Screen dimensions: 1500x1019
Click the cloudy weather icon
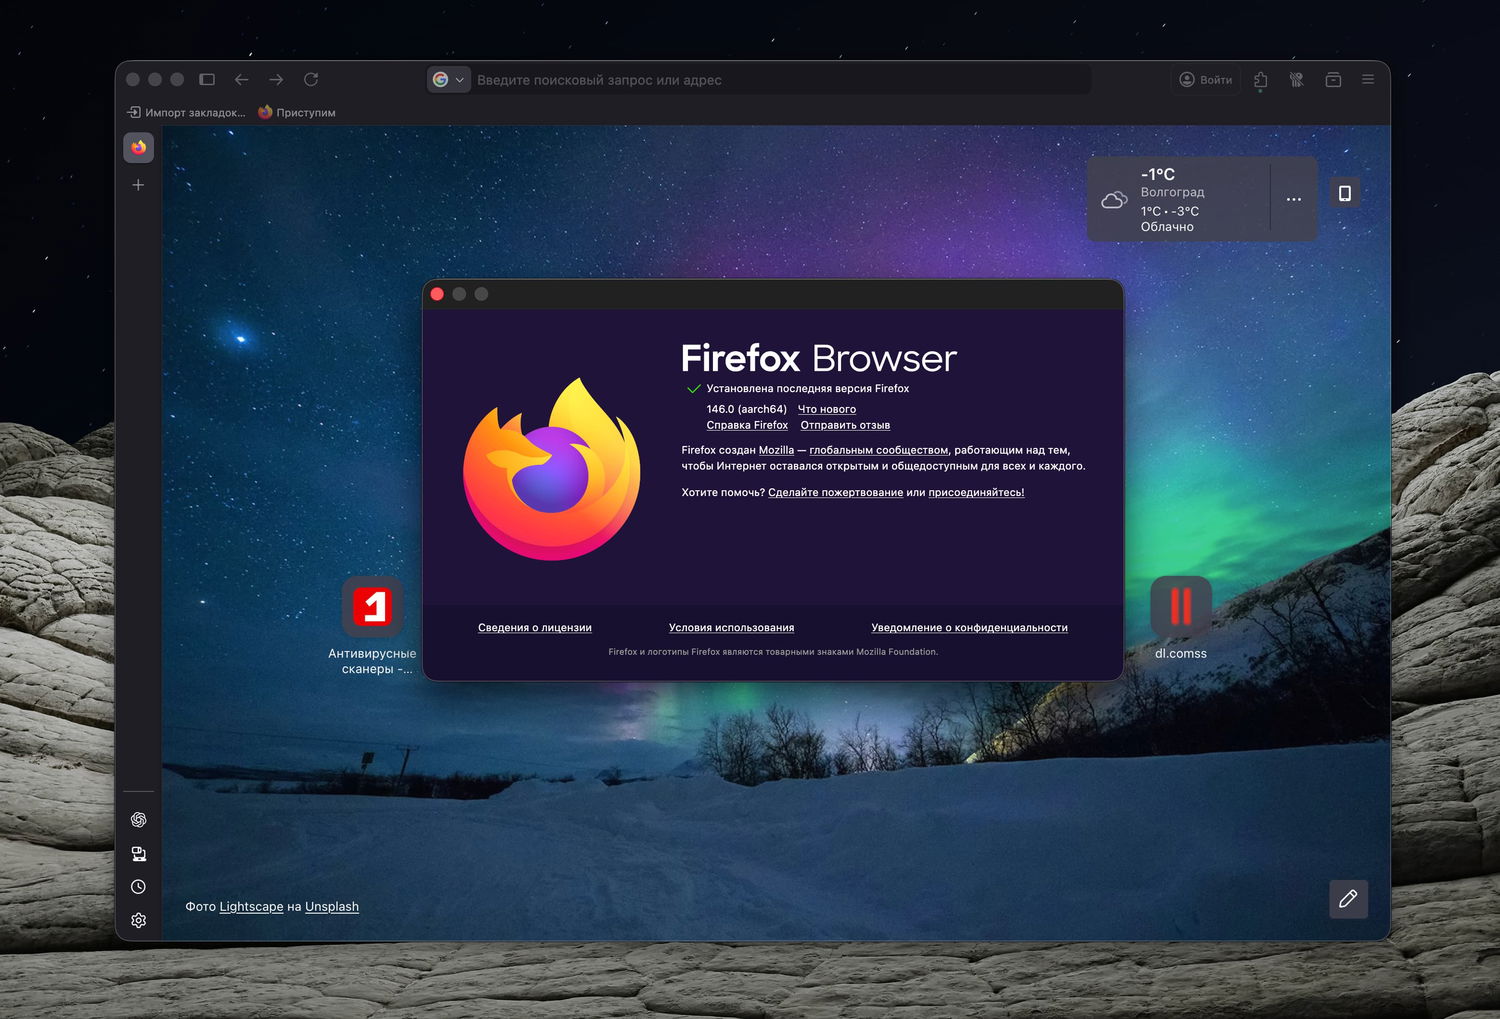point(1114,200)
